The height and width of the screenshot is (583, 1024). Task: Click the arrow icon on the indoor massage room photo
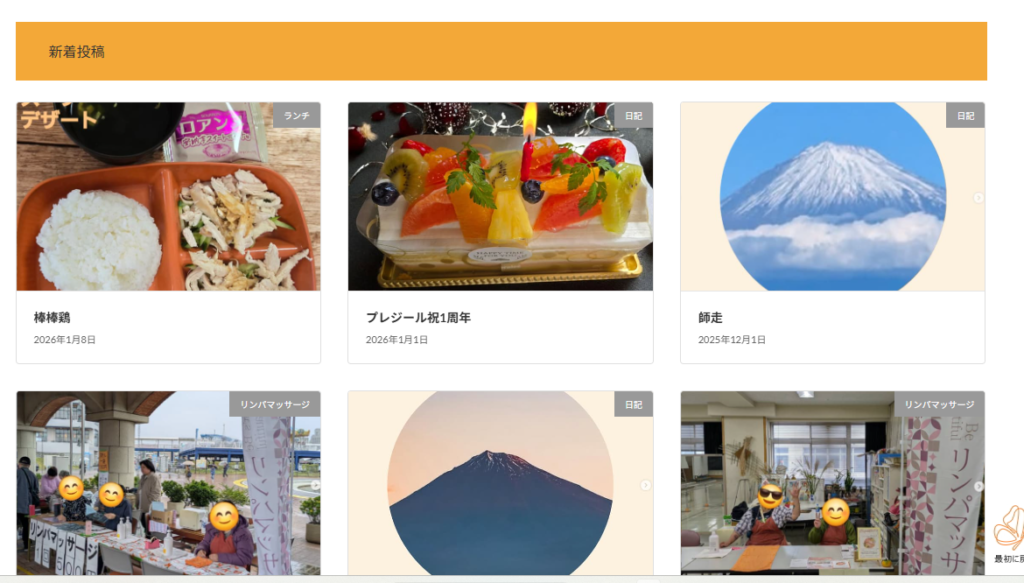pos(978,486)
